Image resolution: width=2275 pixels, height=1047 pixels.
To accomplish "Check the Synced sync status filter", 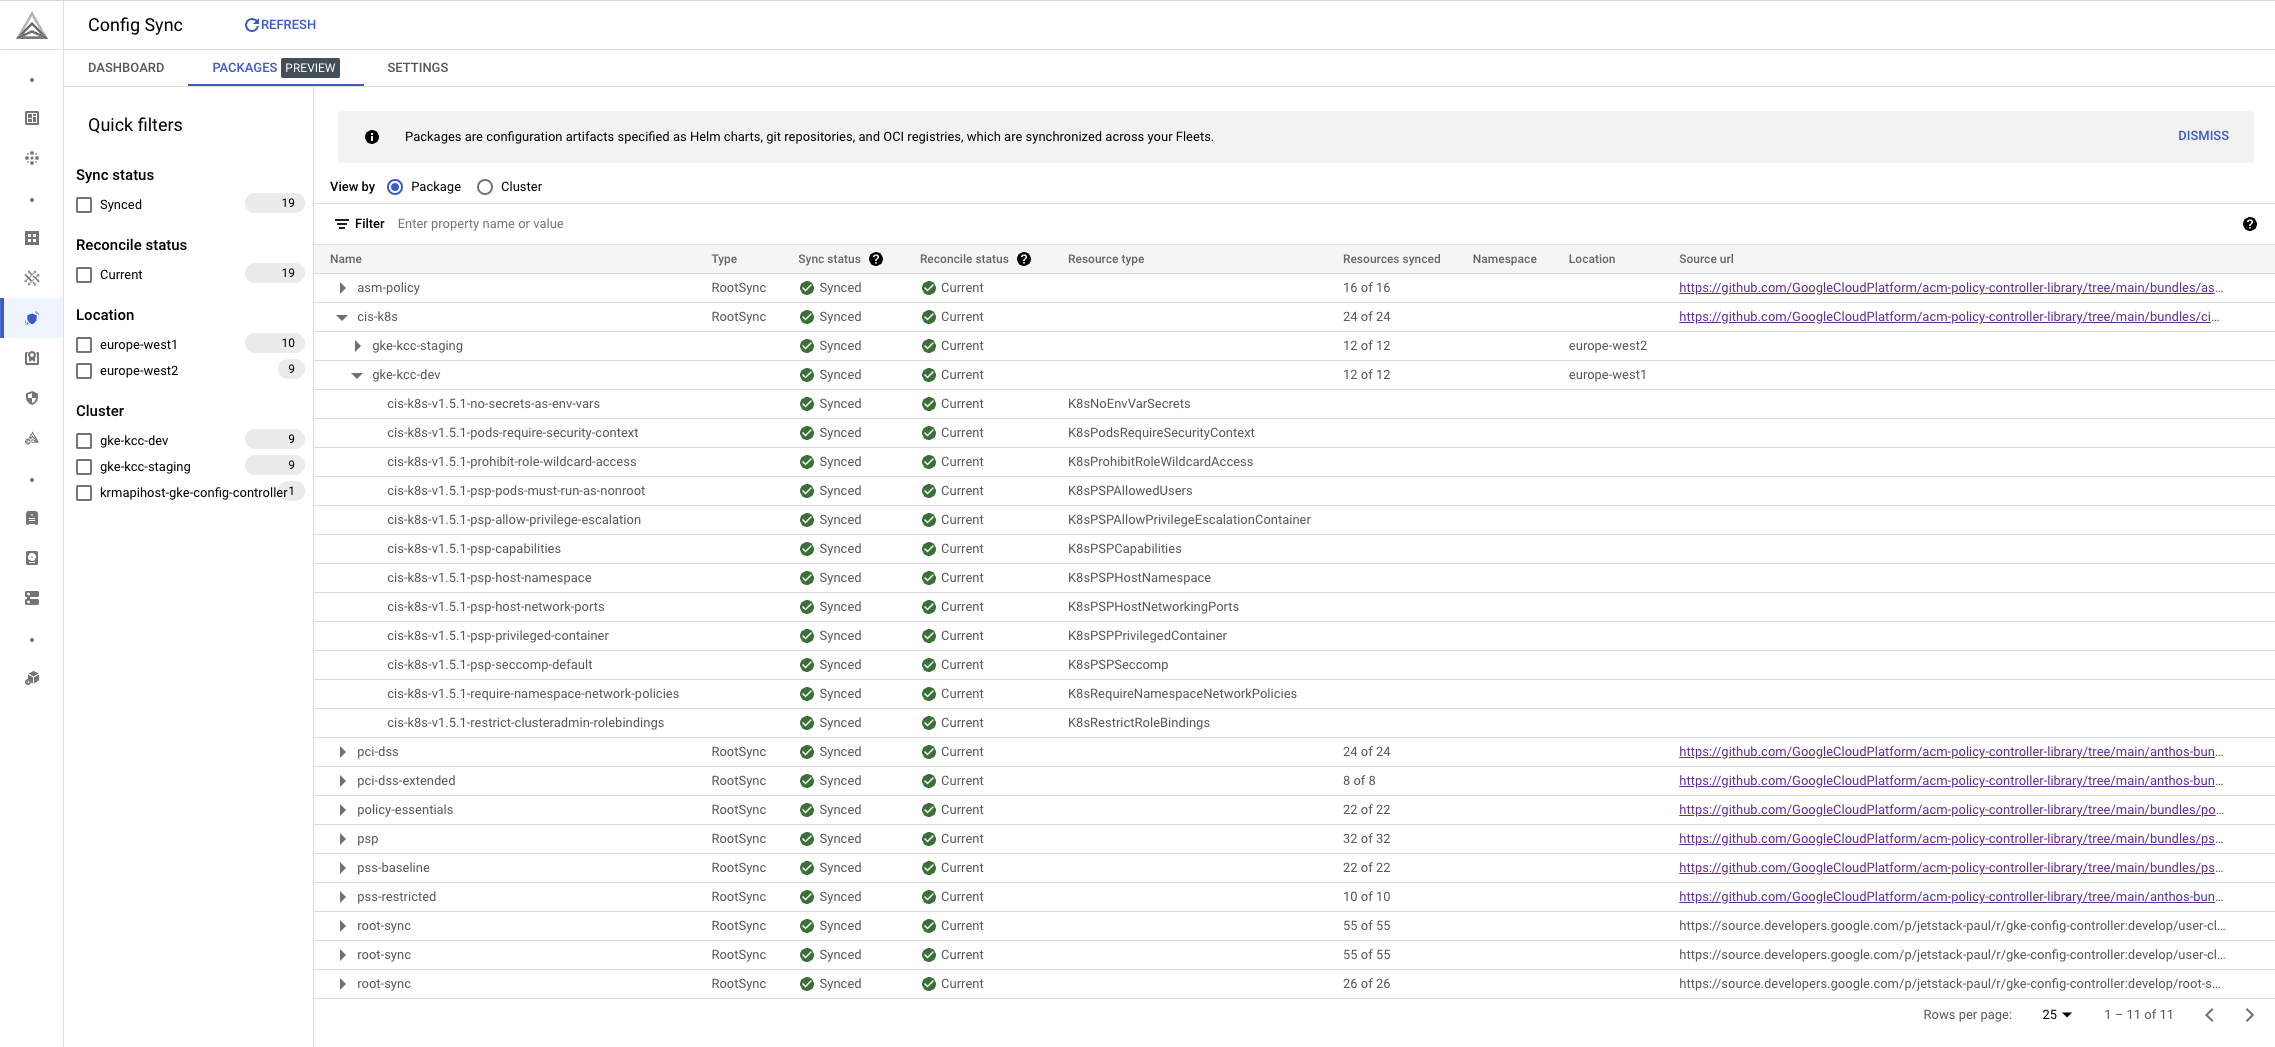I will [x=84, y=204].
